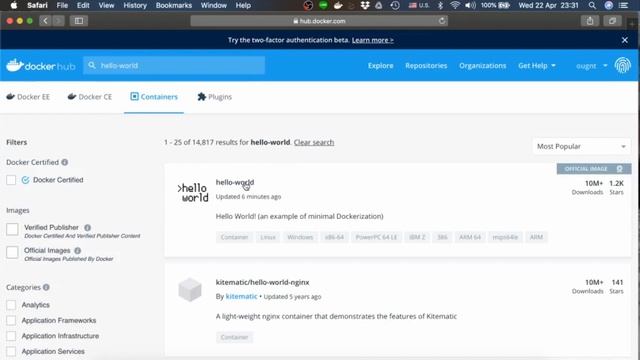Click the Windows tag on hello-world
The image size is (640, 360).
pos(300,237)
